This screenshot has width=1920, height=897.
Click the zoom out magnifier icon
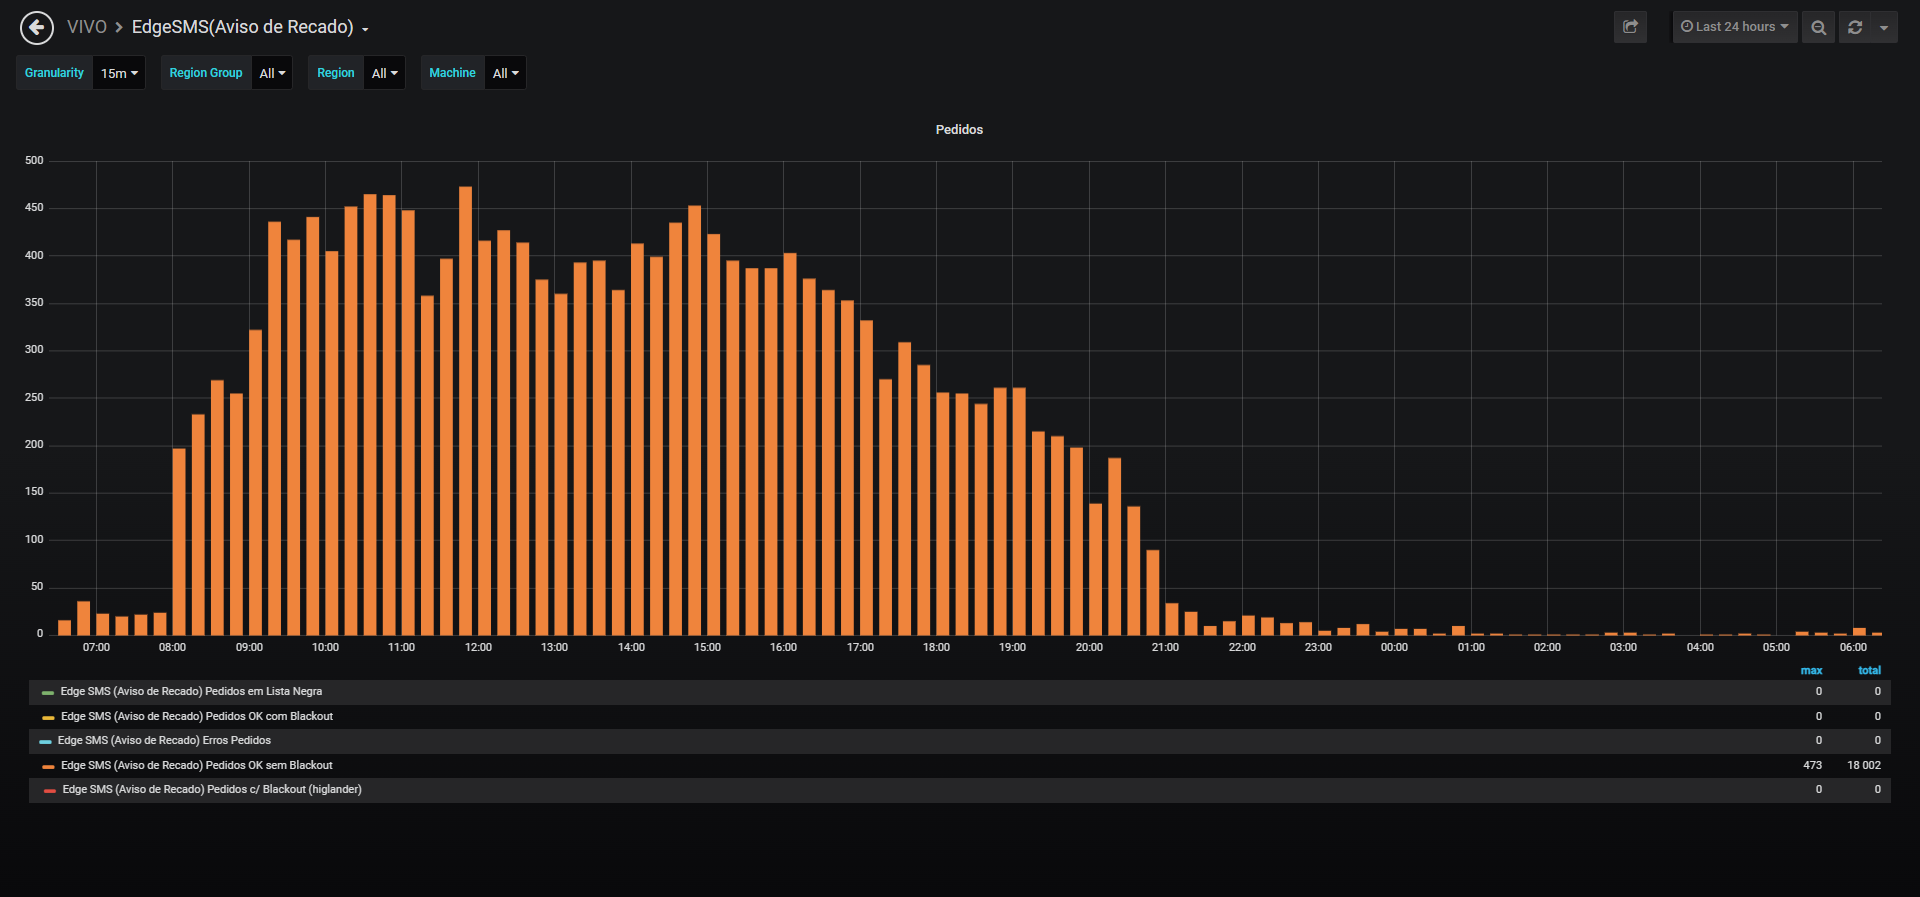(1818, 27)
